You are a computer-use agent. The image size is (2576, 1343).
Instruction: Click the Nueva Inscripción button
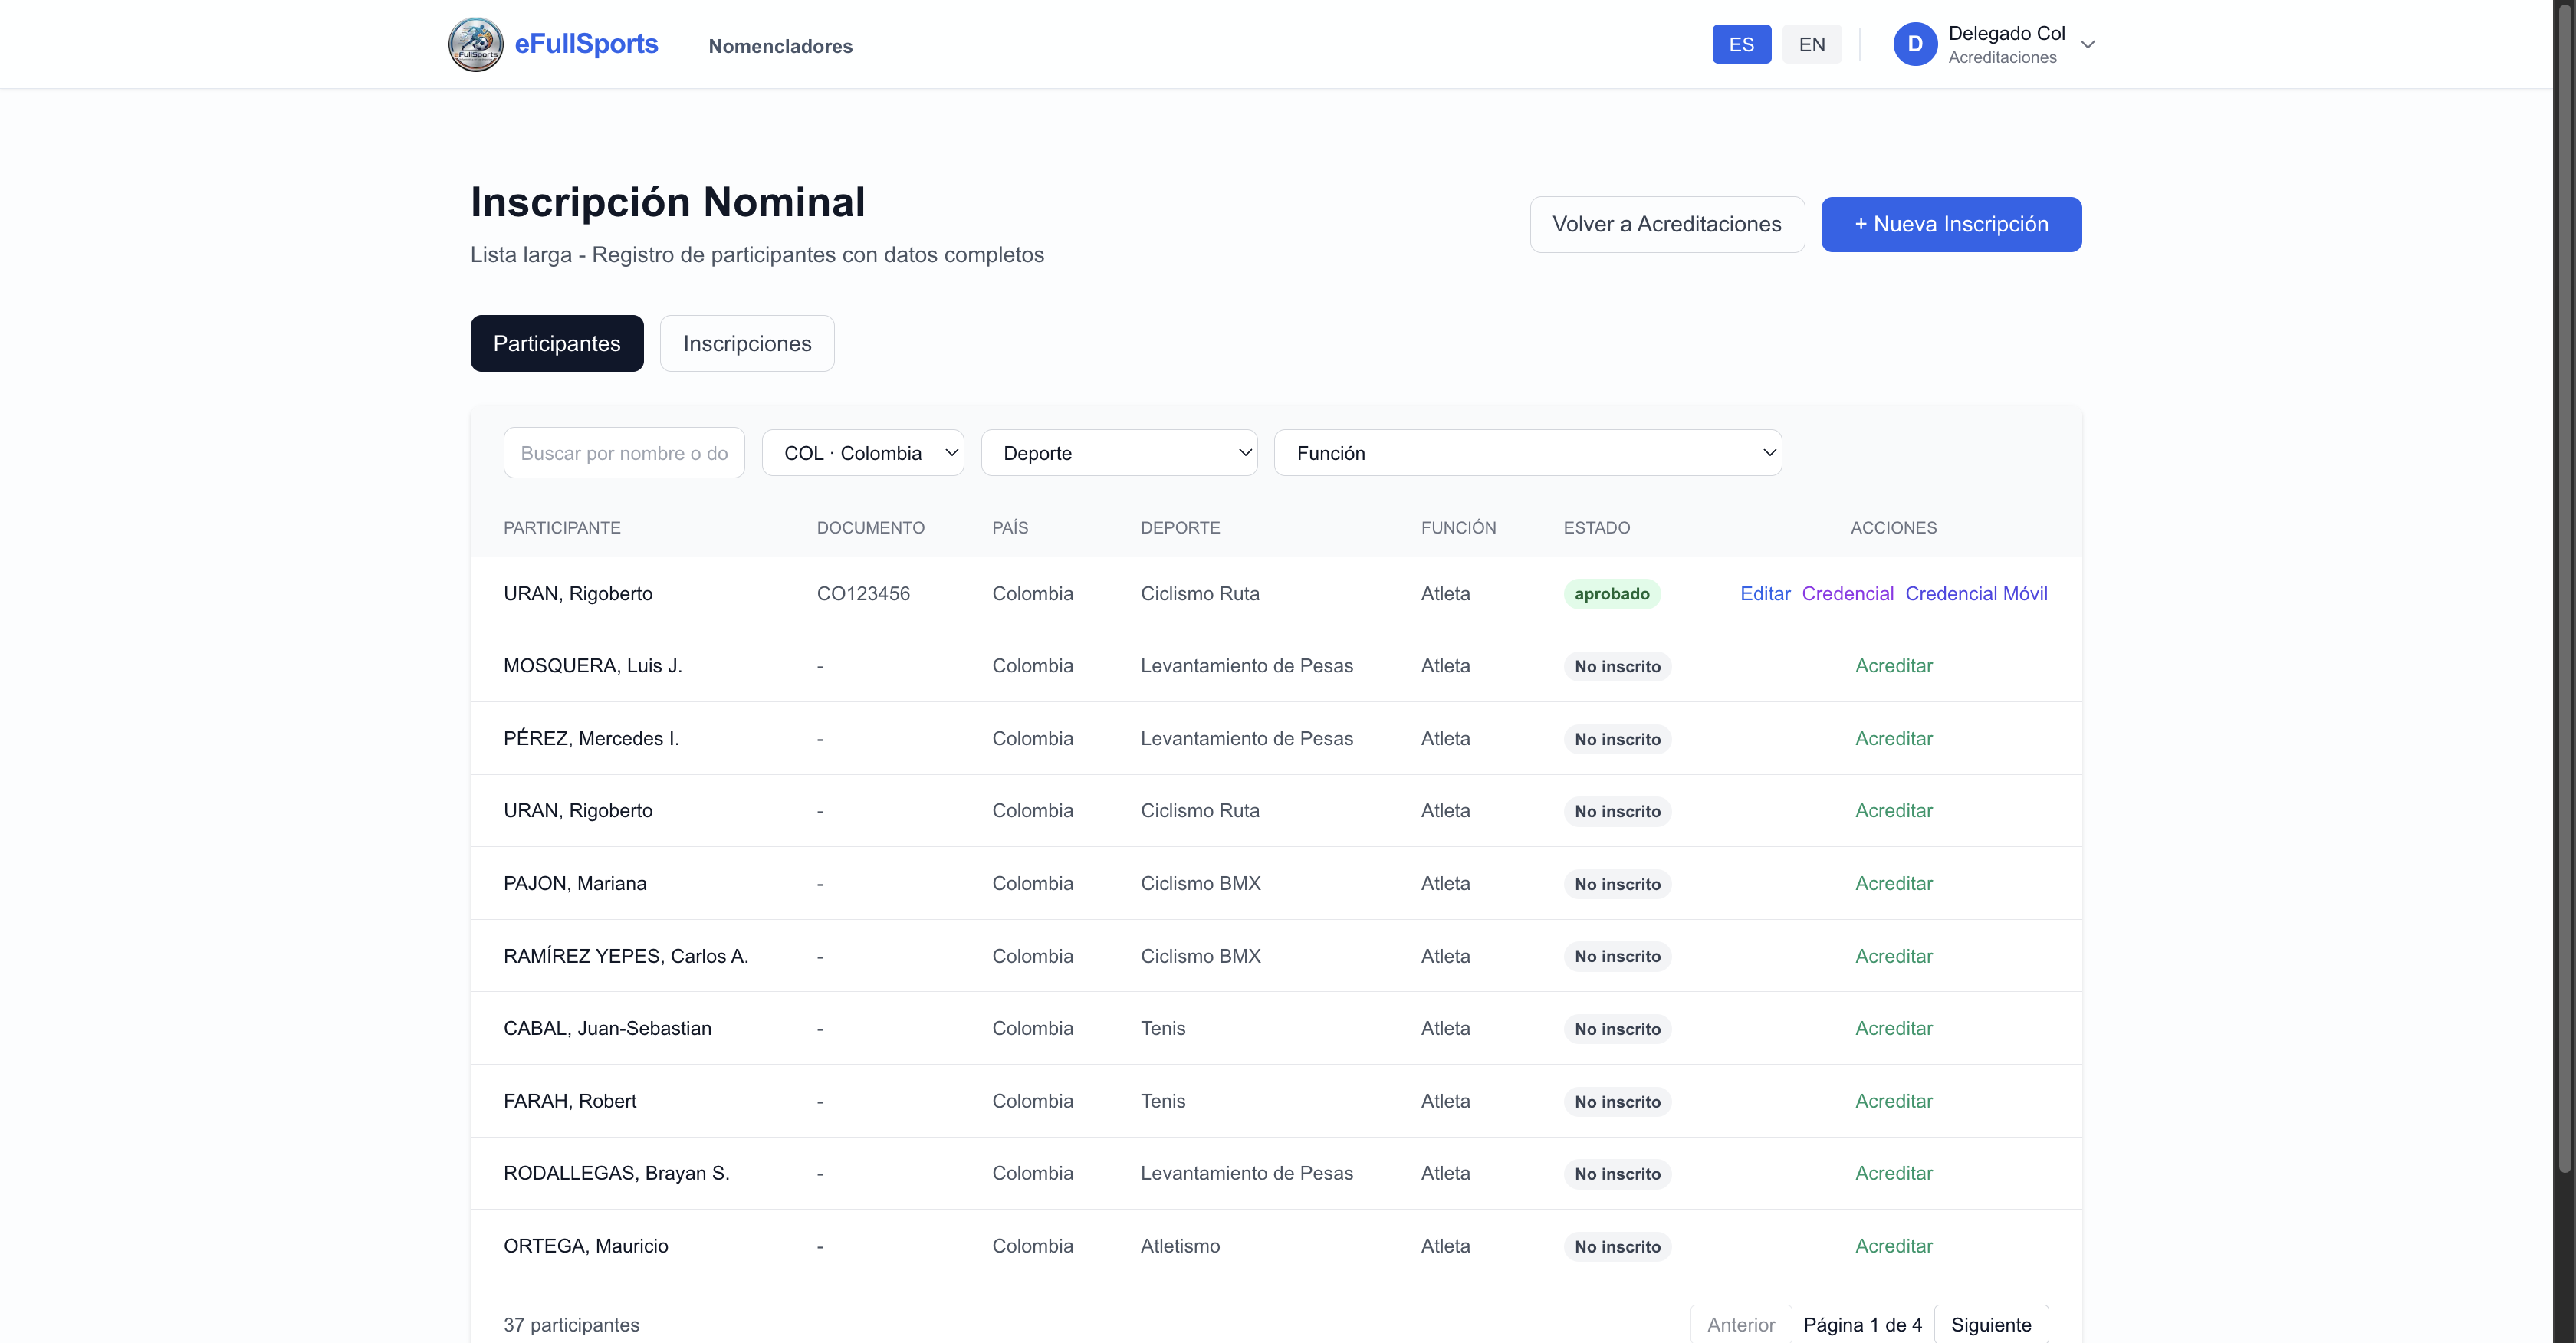tap(1950, 224)
